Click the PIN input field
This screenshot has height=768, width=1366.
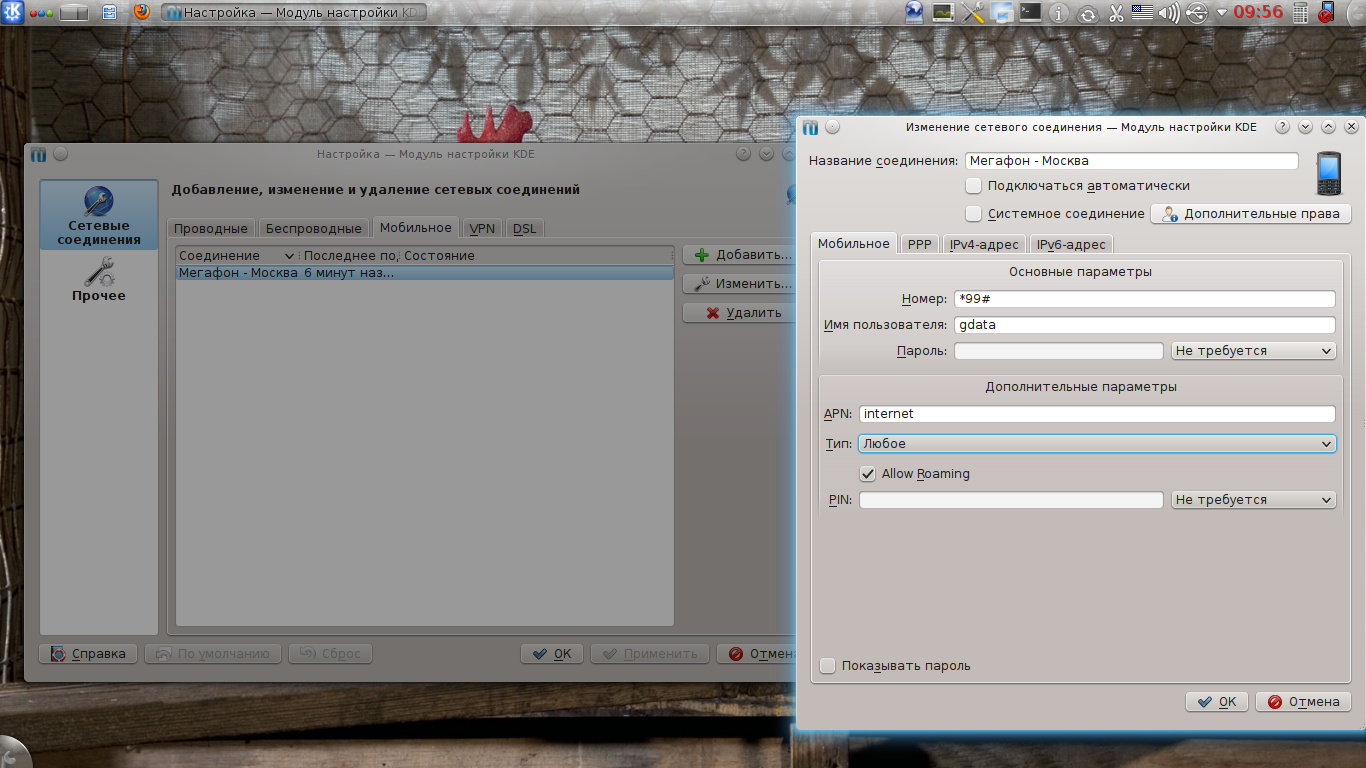(1011, 500)
